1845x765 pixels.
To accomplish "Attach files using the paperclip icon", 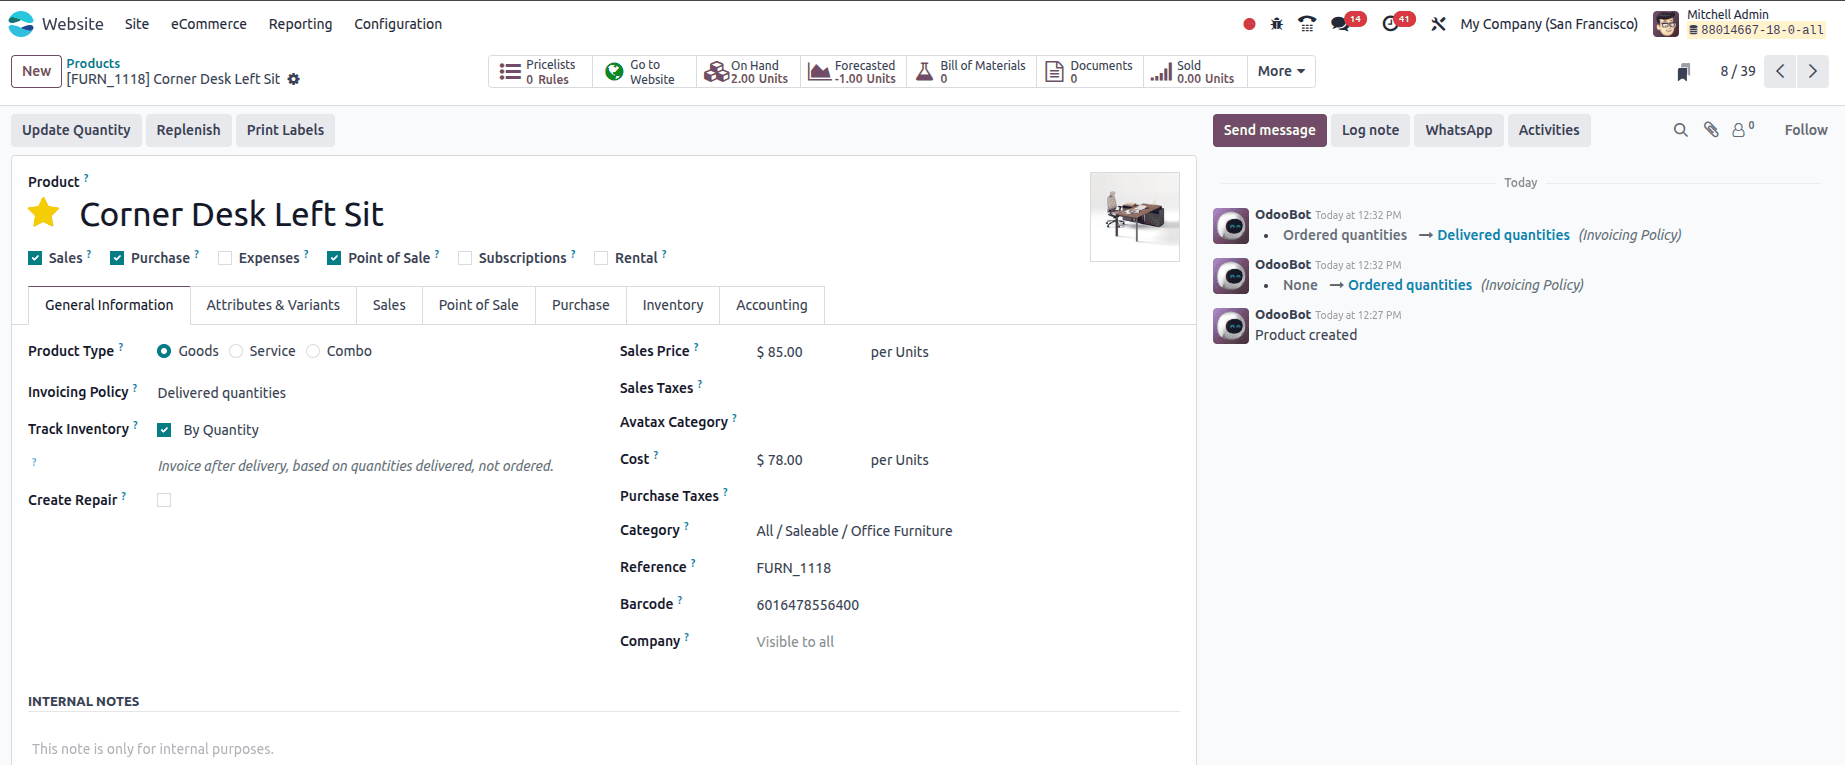I will pyautogui.click(x=1711, y=130).
